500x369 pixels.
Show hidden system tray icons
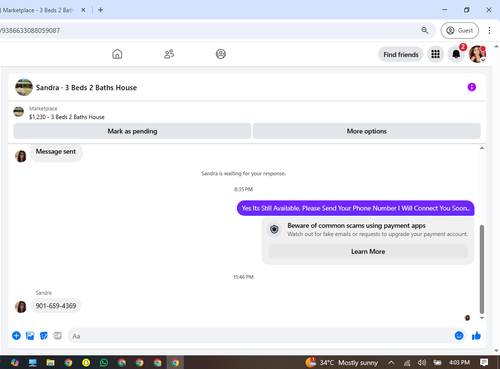pyautogui.click(x=391, y=362)
